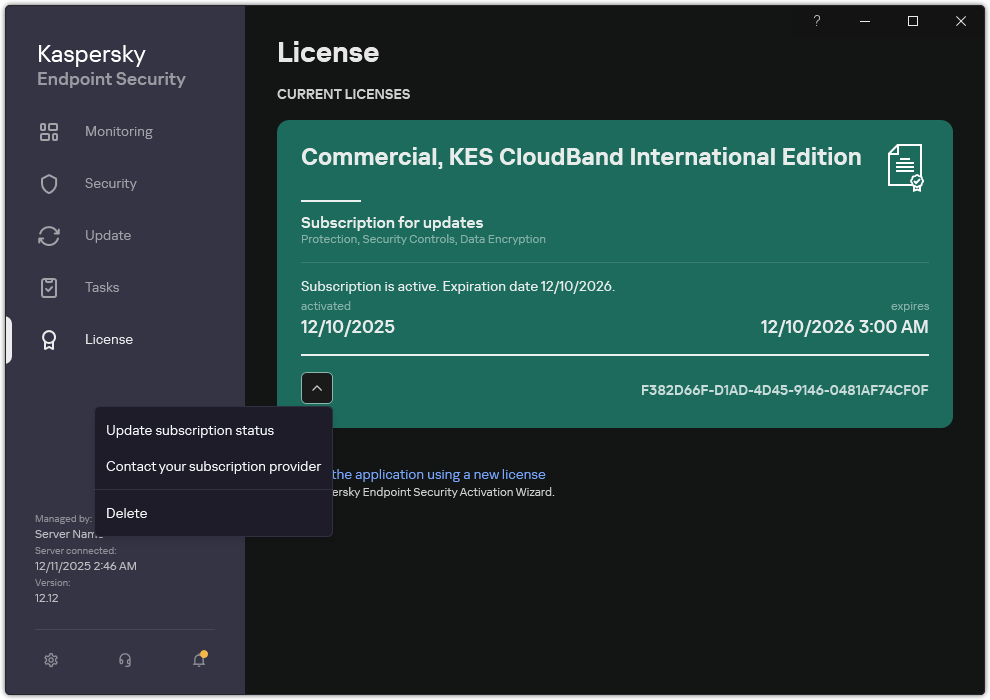Screen dimensions: 990x700
Task: Select the Security shield icon
Action: click(49, 183)
